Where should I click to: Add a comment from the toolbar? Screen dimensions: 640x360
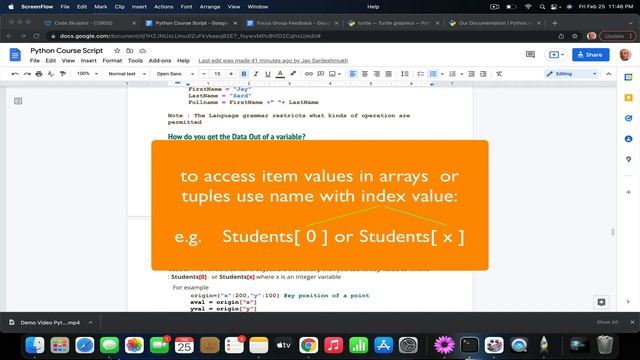[x=320, y=74]
